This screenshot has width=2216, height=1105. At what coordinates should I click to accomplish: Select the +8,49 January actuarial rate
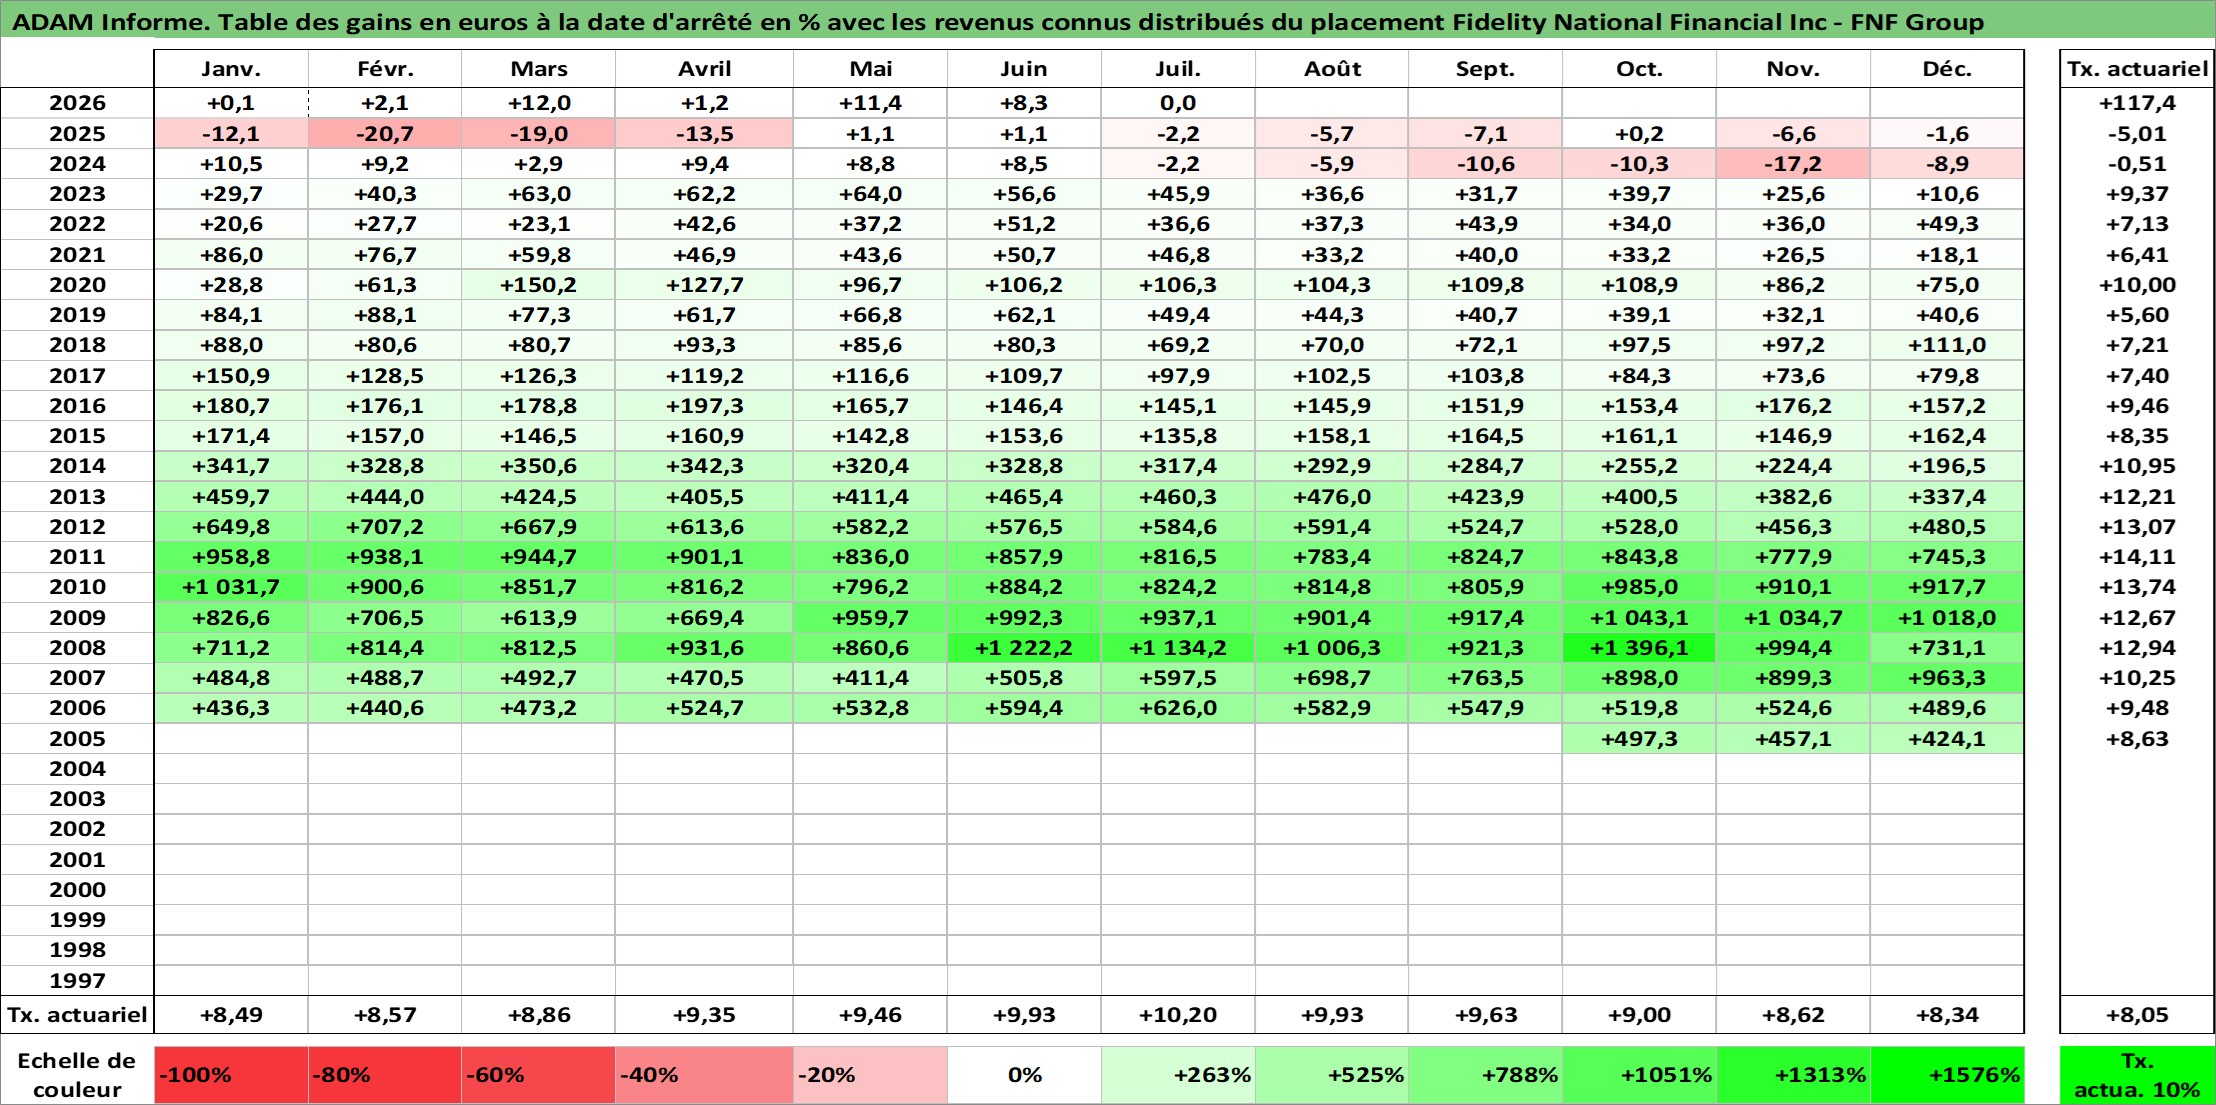coord(231,1015)
